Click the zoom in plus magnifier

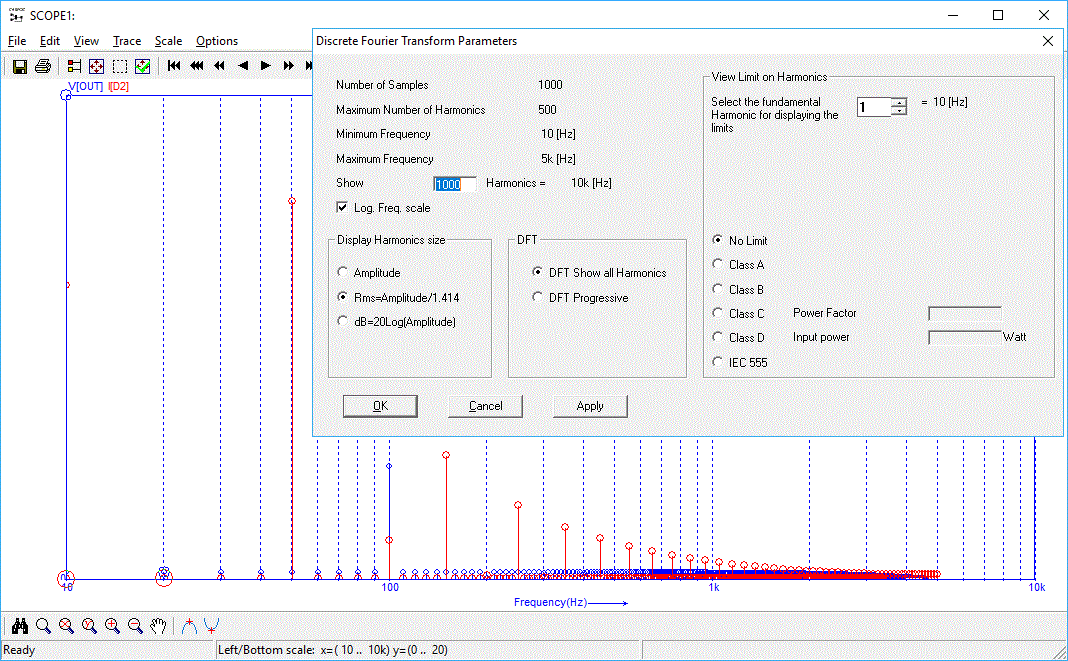click(112, 626)
